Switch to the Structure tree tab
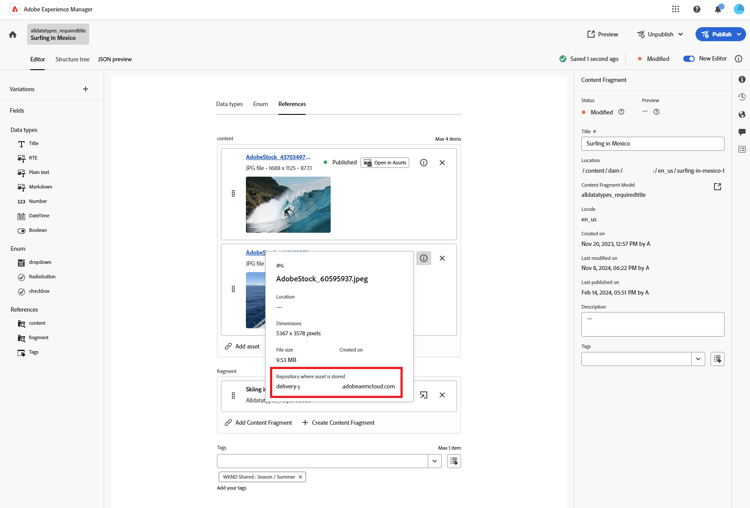This screenshot has height=508, width=750. (72, 59)
